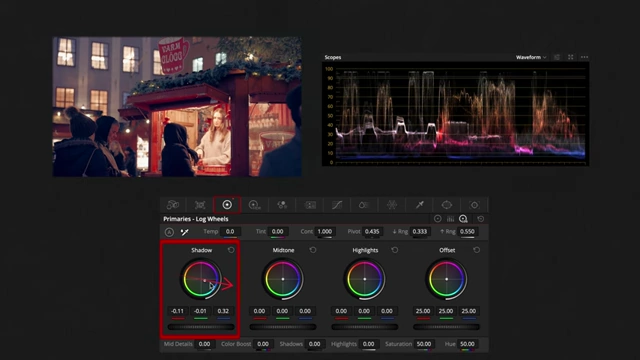Open the Color Warper web icon
This screenshot has width=640, height=360.
(392, 204)
